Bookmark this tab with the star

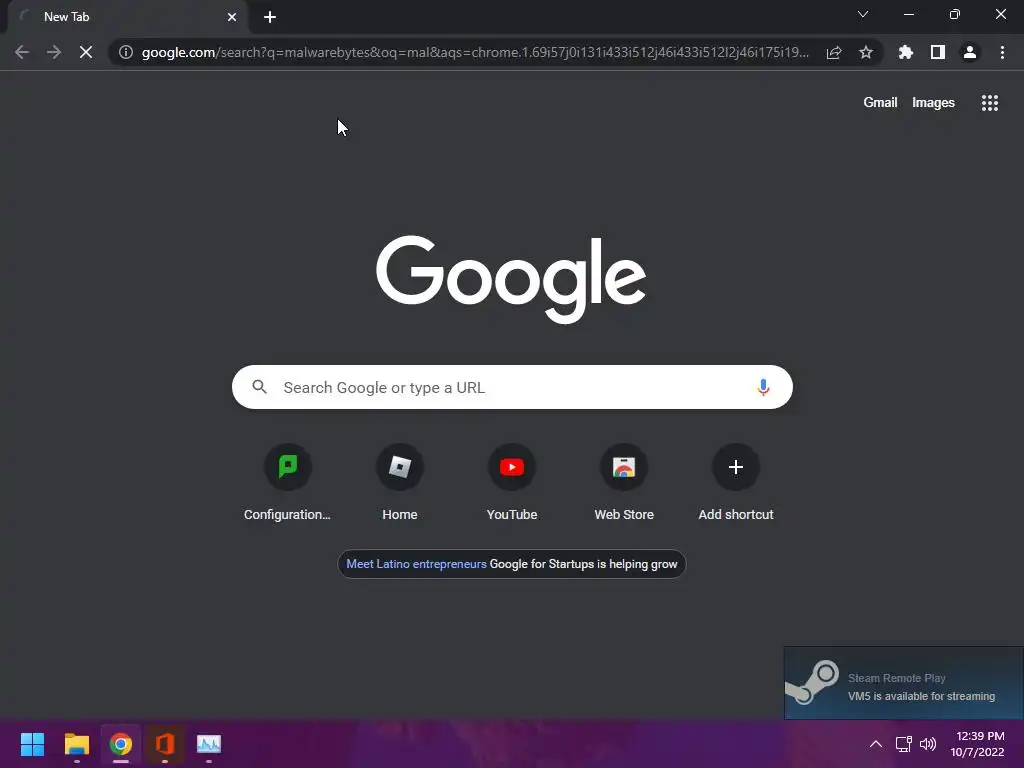pos(866,52)
